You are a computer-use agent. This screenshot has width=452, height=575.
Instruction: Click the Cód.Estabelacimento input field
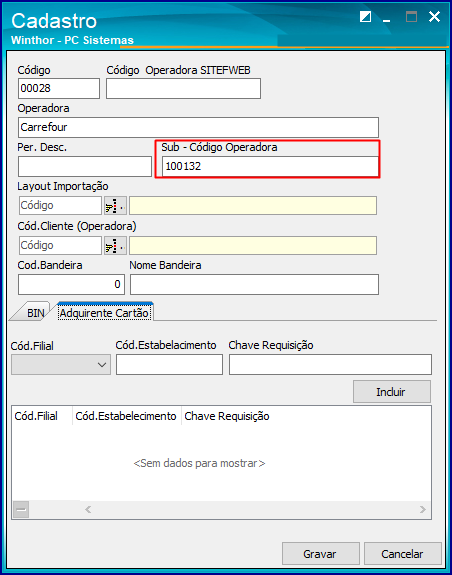[169, 365]
